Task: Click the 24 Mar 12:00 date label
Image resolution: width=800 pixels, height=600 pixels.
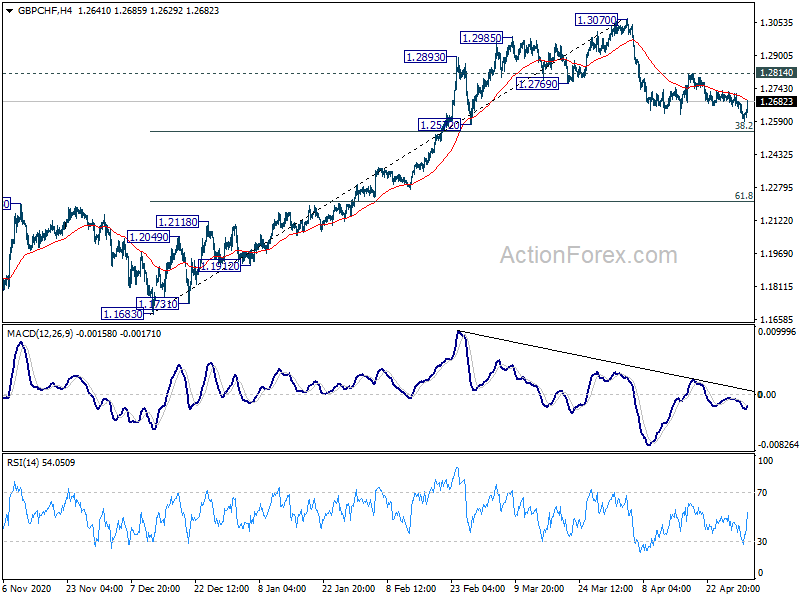Action: pos(605,588)
